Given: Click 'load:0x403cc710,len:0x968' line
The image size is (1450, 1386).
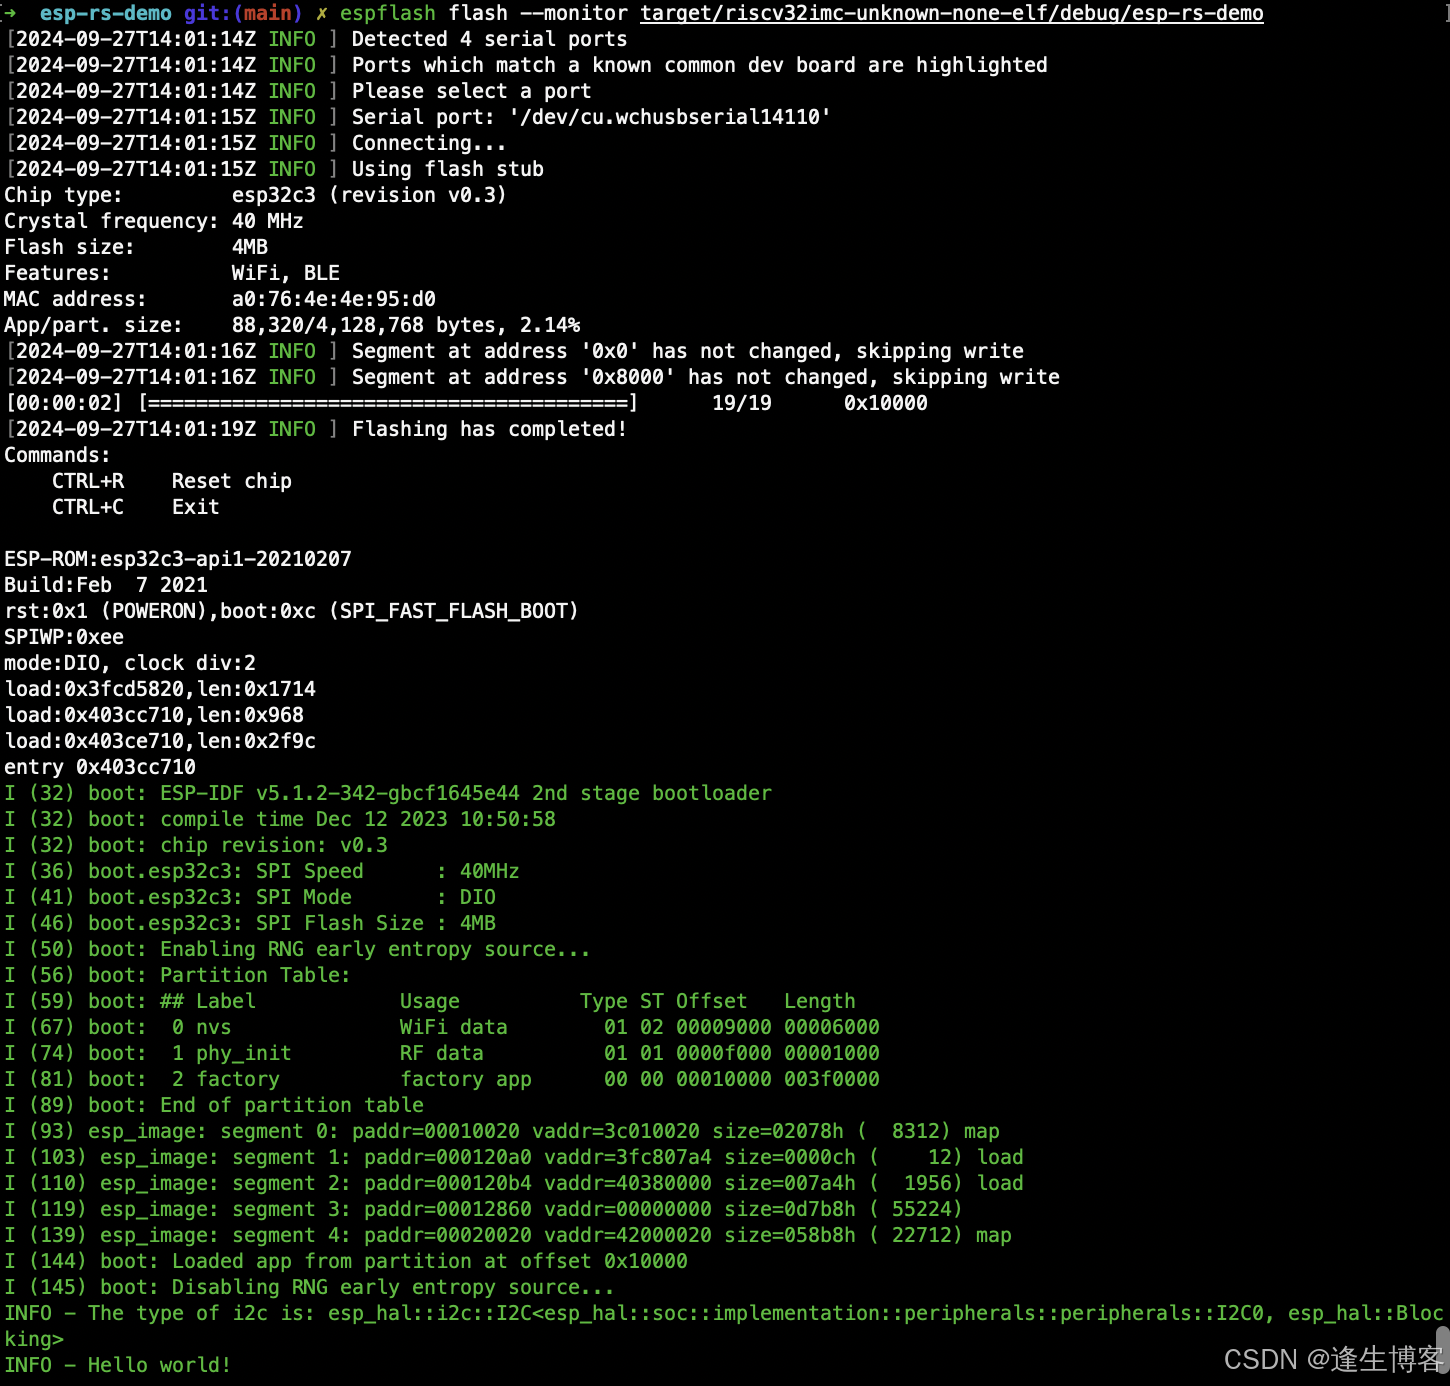Looking at the screenshot, I should [154, 715].
